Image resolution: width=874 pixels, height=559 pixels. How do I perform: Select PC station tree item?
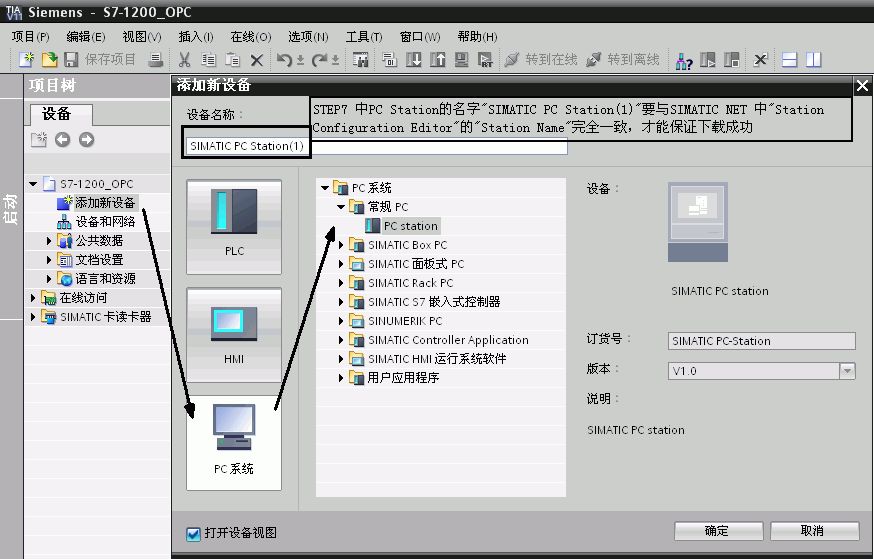pyautogui.click(x=402, y=226)
